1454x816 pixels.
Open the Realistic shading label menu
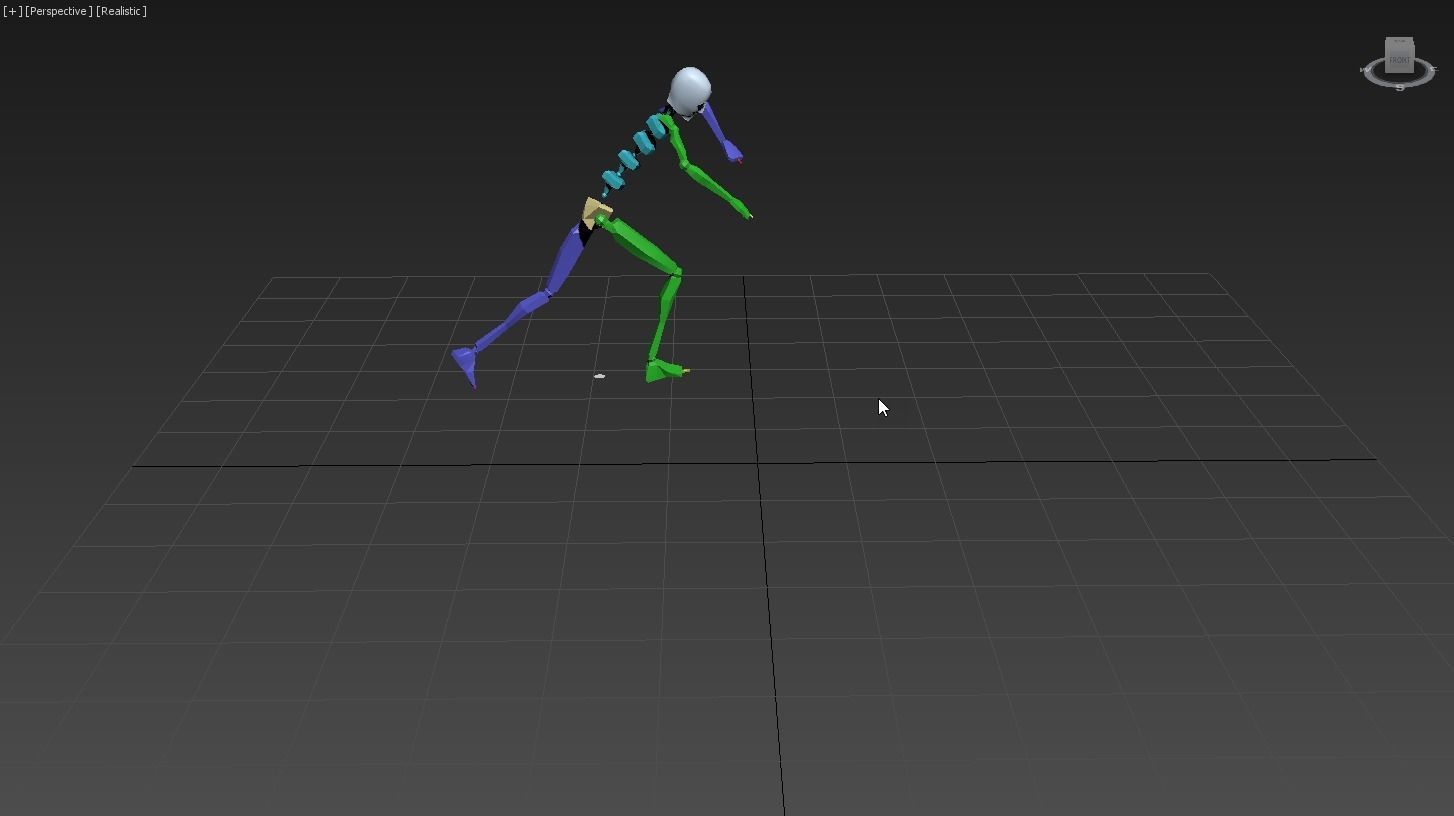[x=121, y=11]
